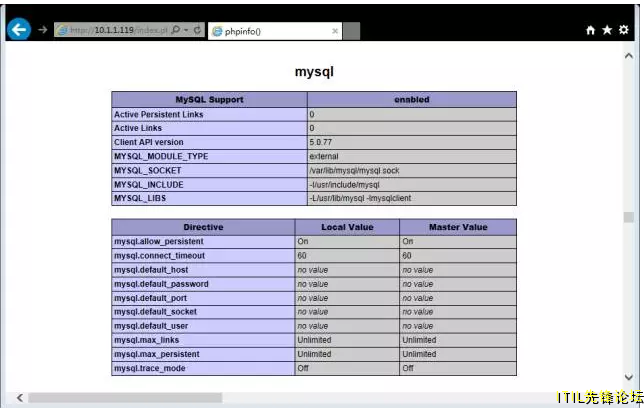Click MYSQL_INCLUDE label

click(x=149, y=184)
